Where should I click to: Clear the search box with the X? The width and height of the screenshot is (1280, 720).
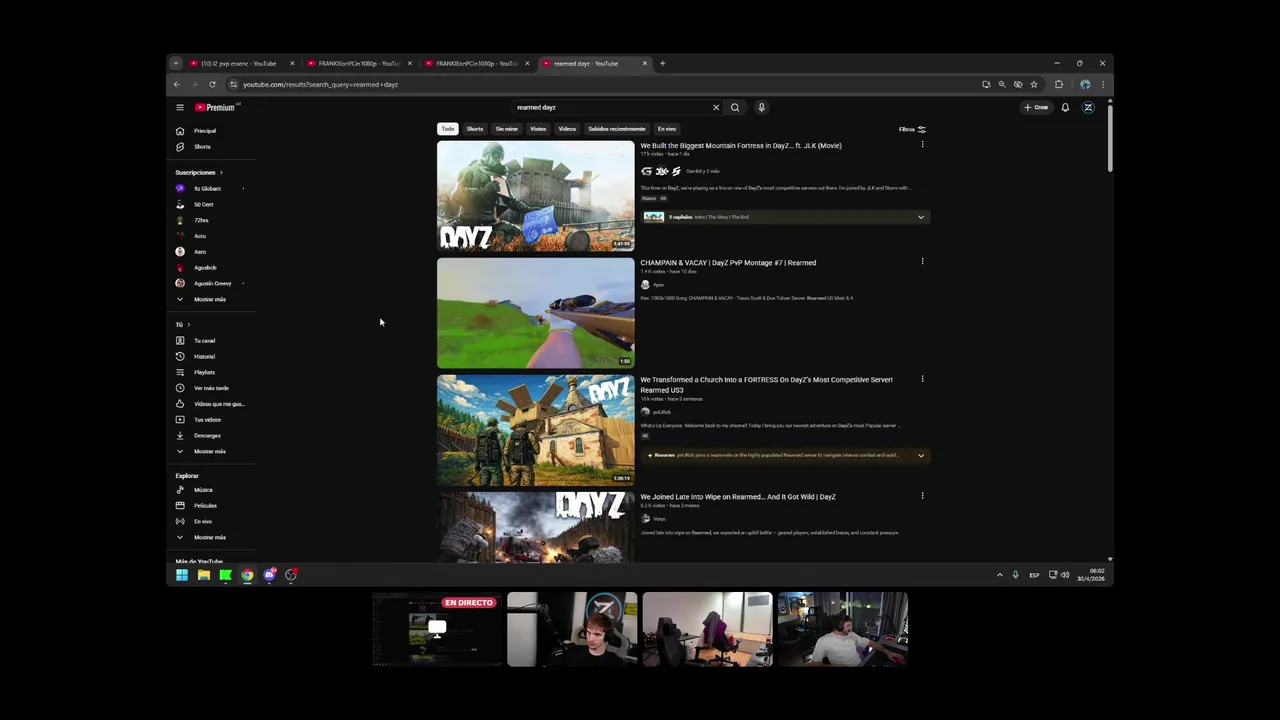(716, 107)
